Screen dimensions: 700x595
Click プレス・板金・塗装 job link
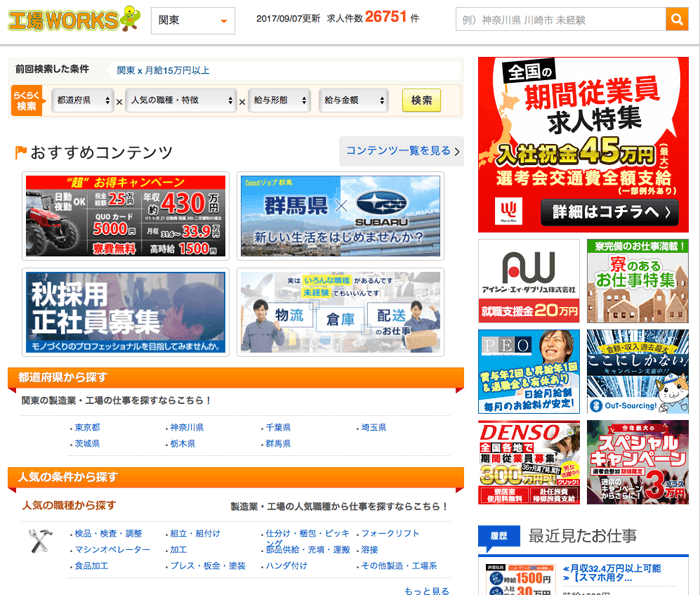pyautogui.click(x=208, y=566)
